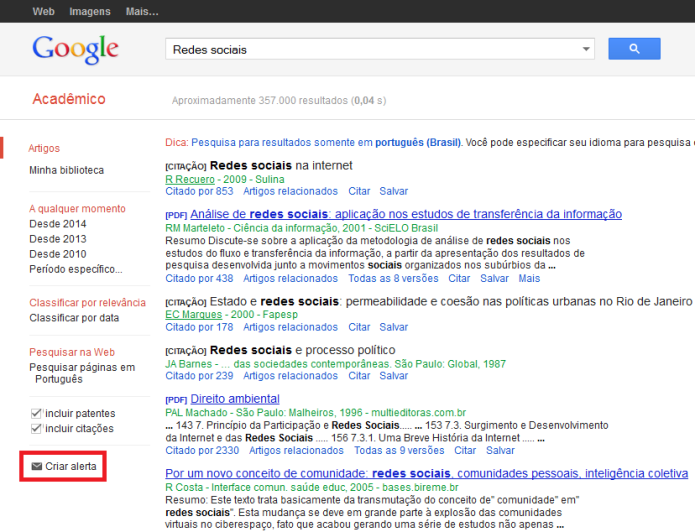Click Salvar under the Análise de redes sociais result
This screenshot has width=695, height=532.
(495, 278)
